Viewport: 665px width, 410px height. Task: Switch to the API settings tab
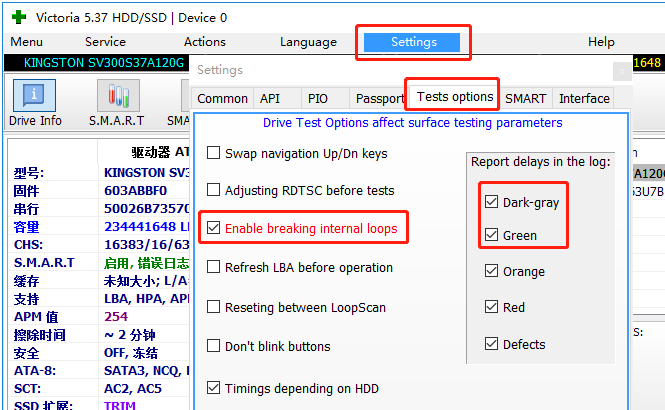coord(270,98)
